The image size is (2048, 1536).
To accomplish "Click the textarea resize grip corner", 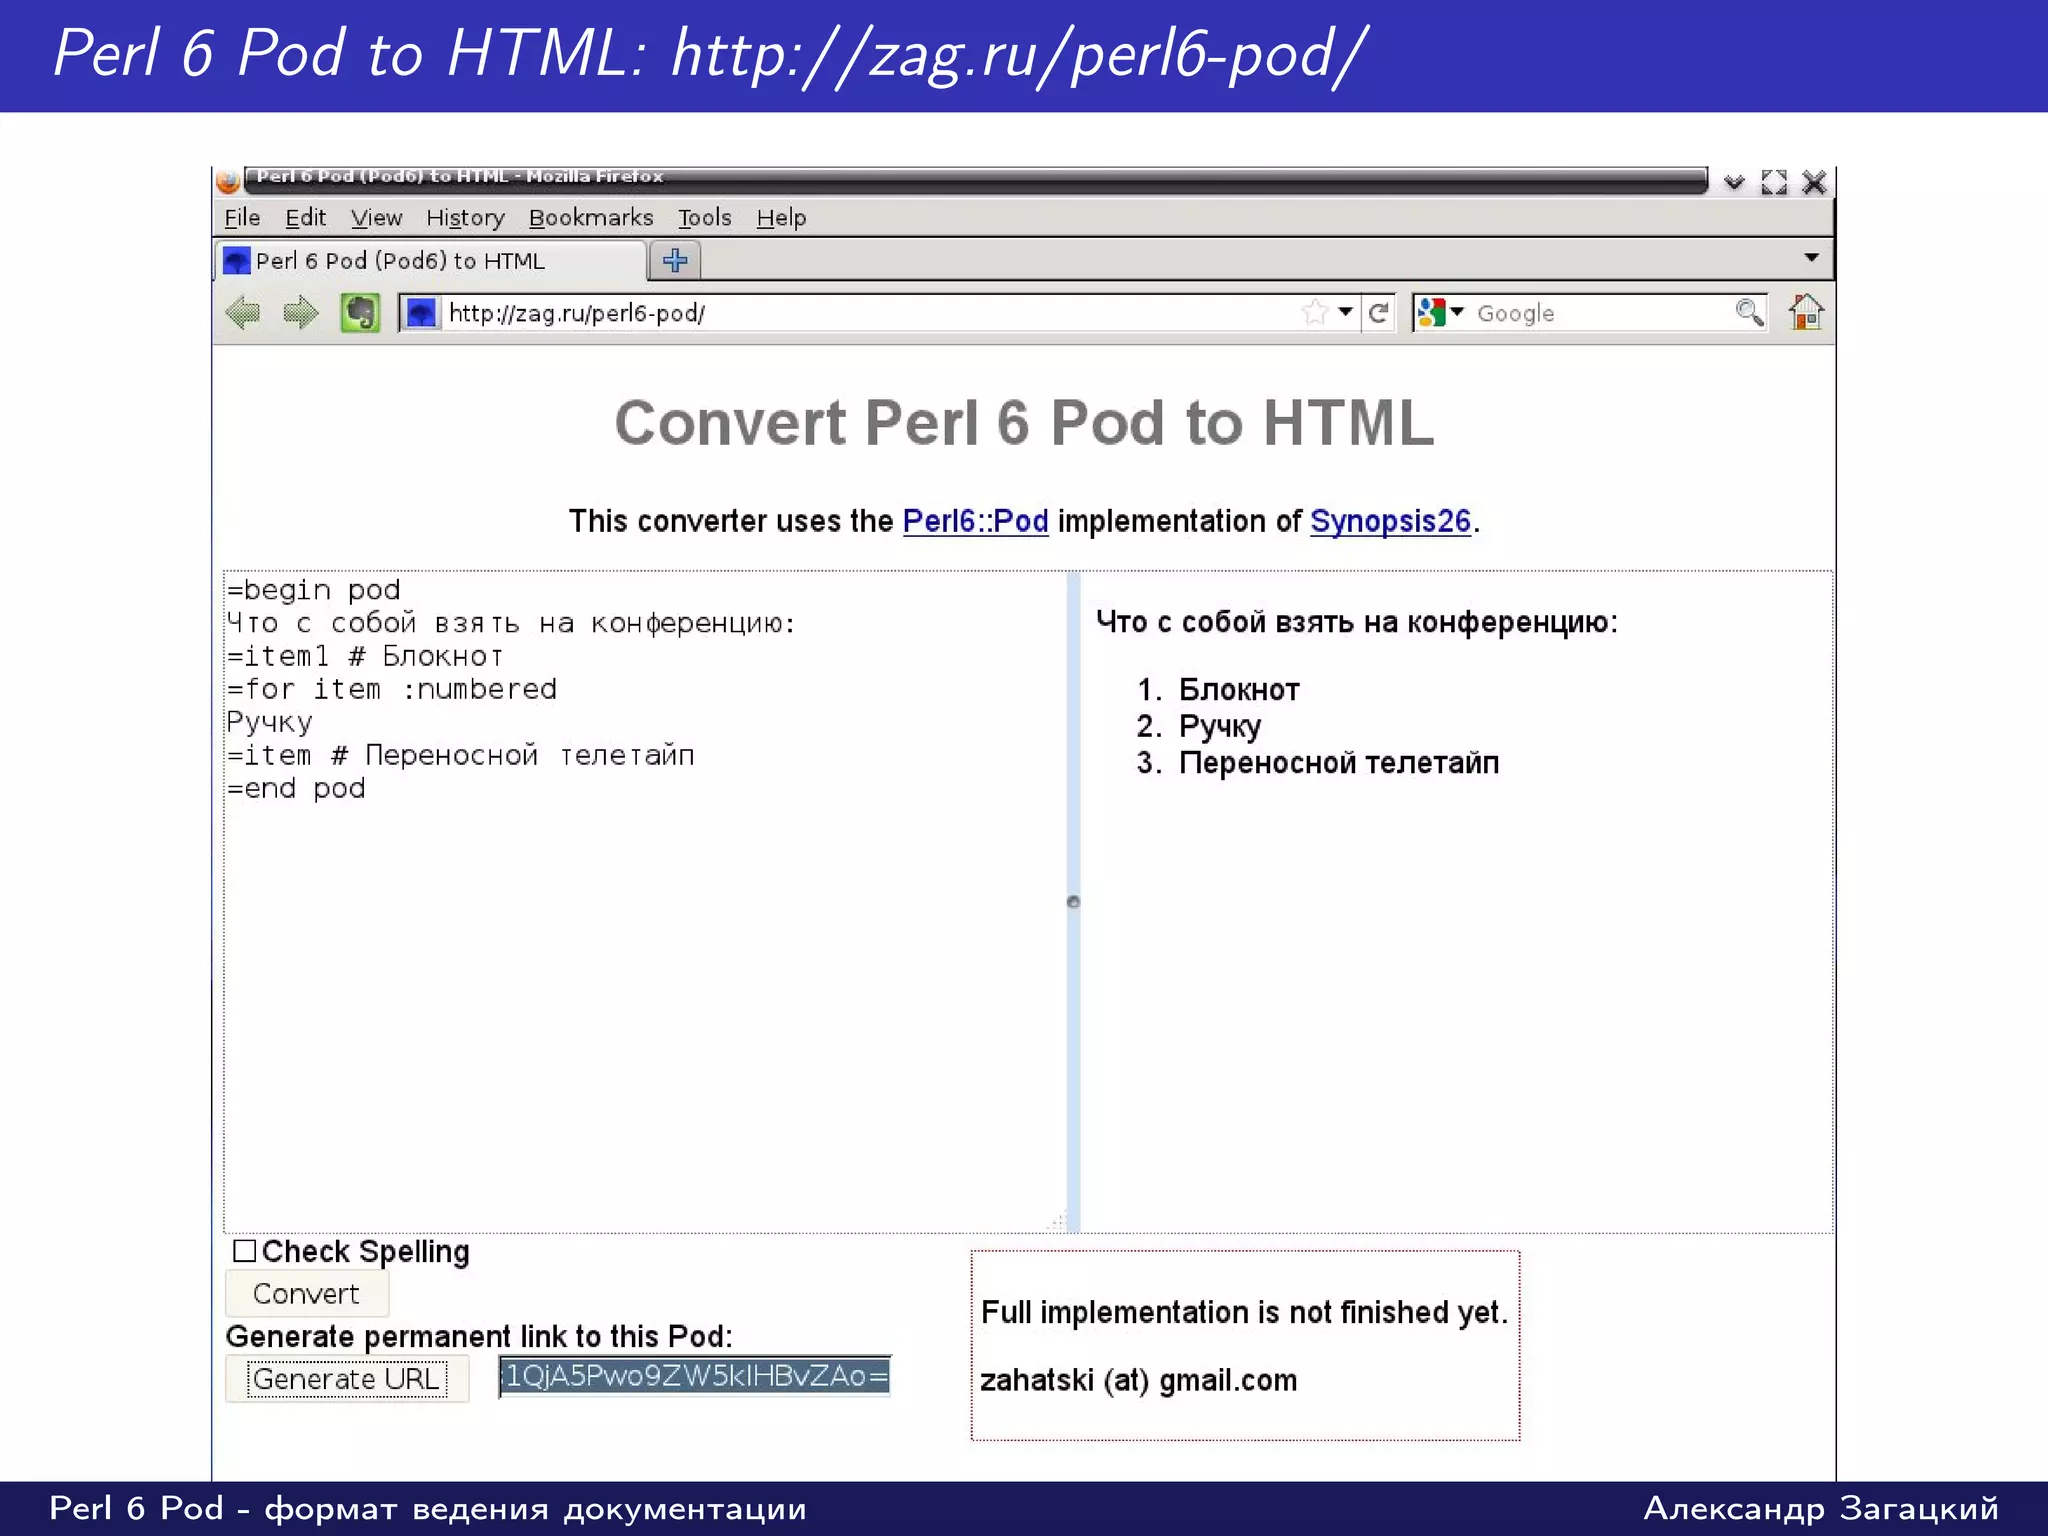I will click(1057, 1221).
